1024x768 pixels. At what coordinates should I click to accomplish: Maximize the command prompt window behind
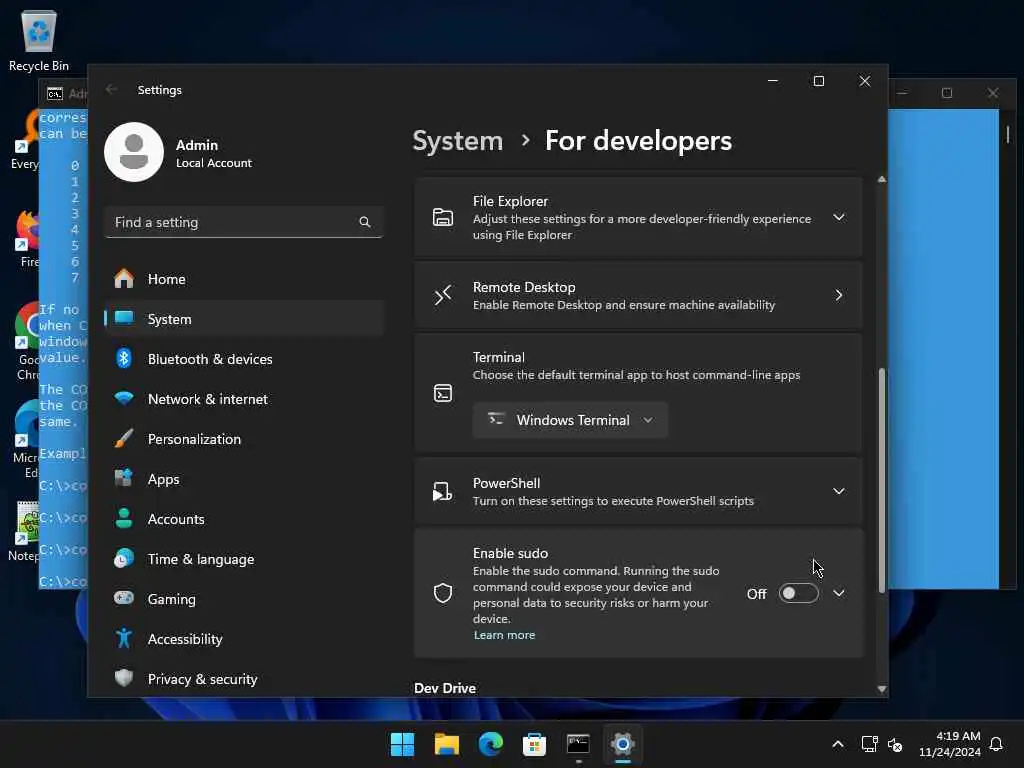point(947,93)
